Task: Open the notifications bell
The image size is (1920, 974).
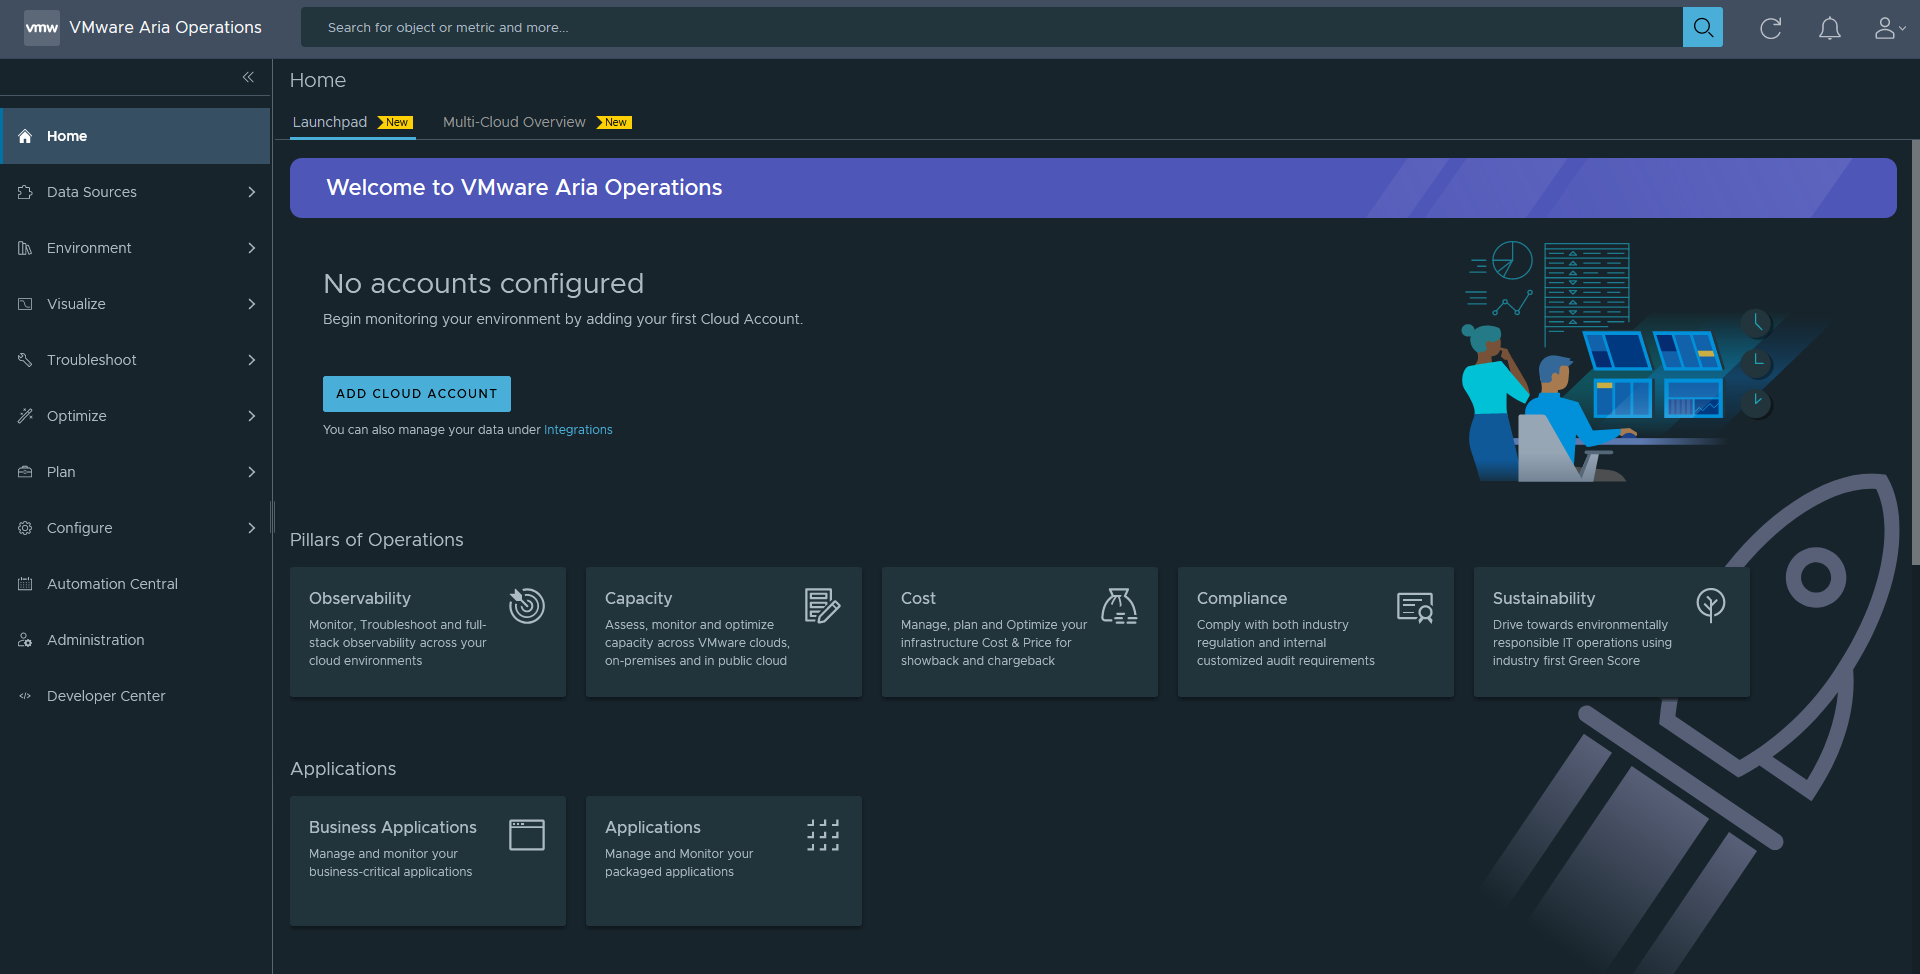Action: tap(1829, 28)
